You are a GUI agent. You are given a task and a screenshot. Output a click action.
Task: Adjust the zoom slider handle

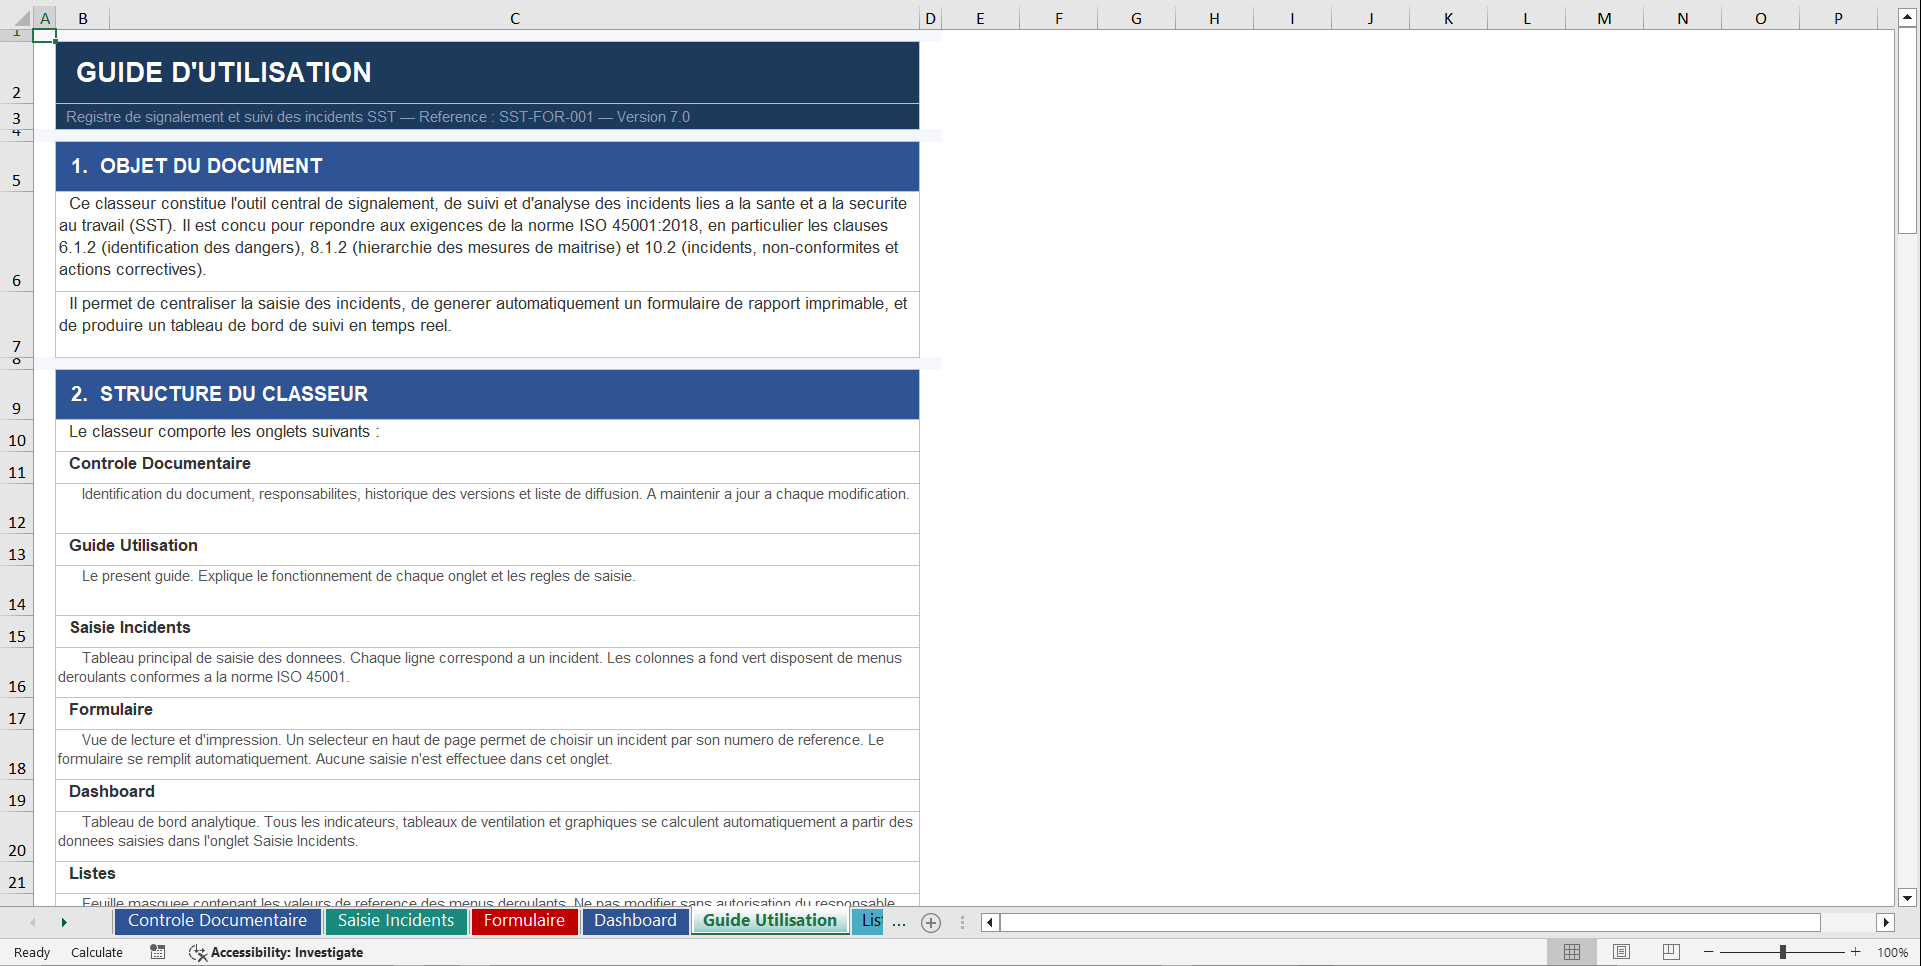pos(1784,952)
